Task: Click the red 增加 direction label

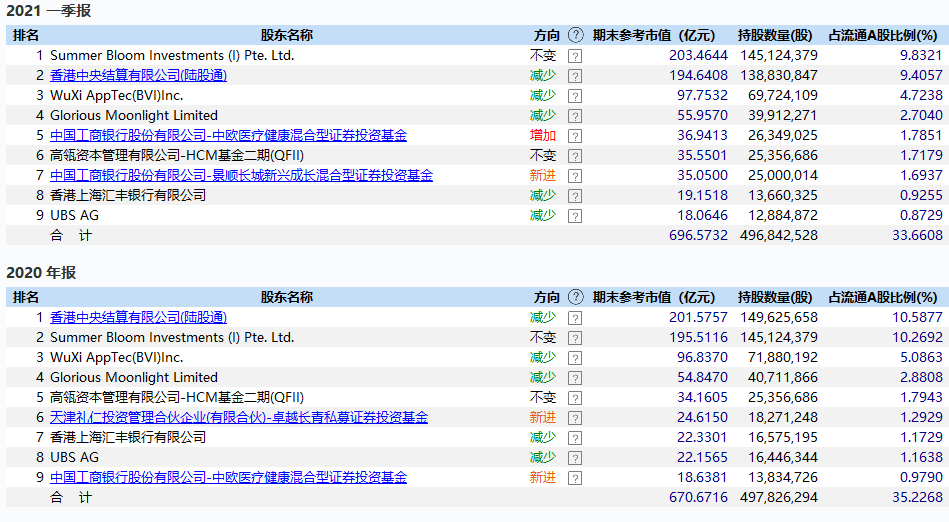Action: [x=542, y=135]
